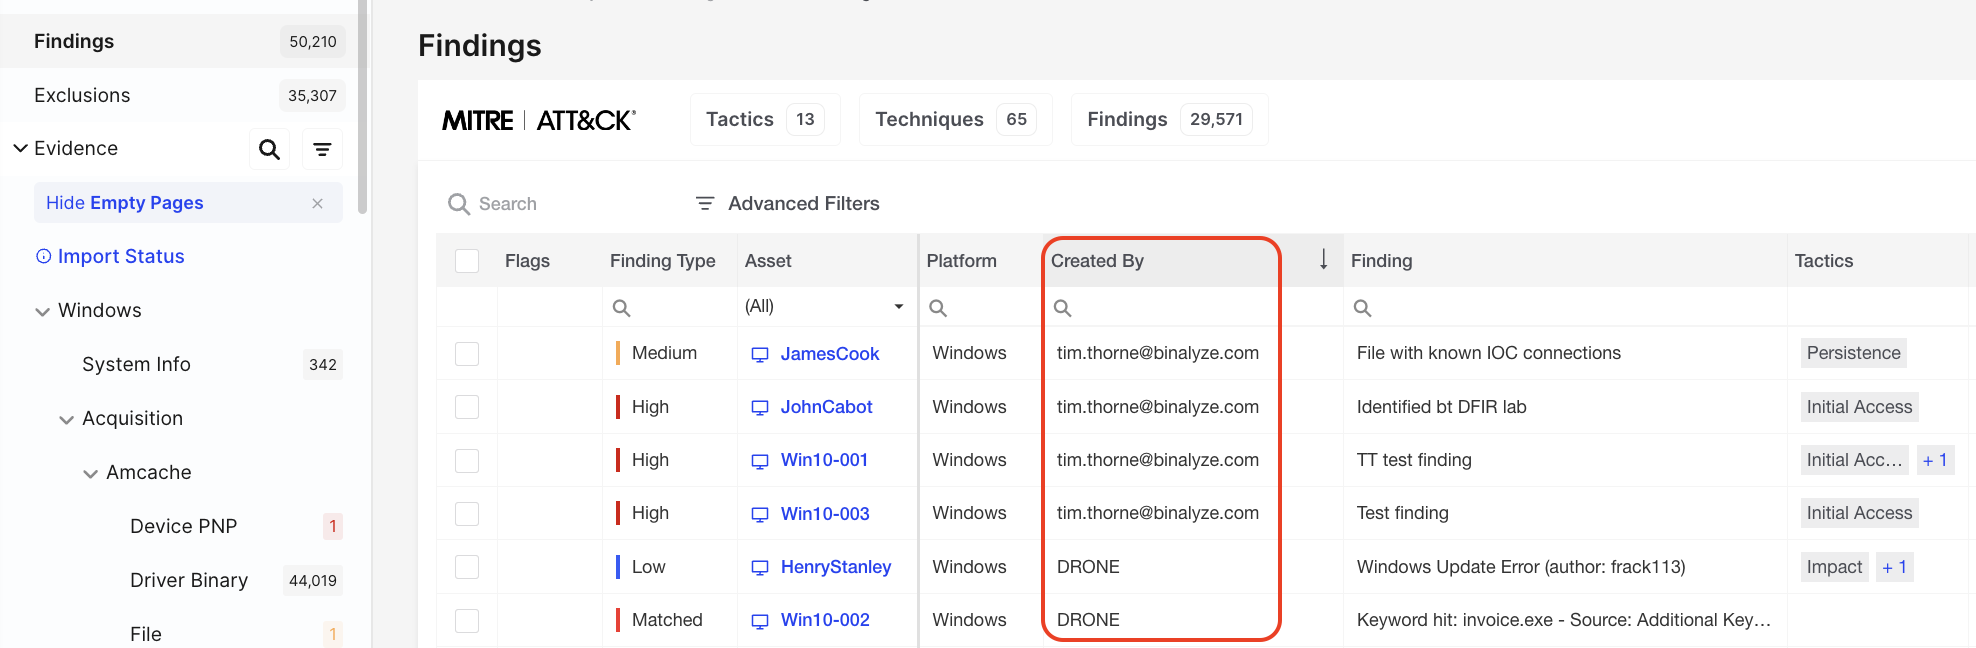
Task: Click the MITRE ATT&CK logo
Action: coord(539,120)
